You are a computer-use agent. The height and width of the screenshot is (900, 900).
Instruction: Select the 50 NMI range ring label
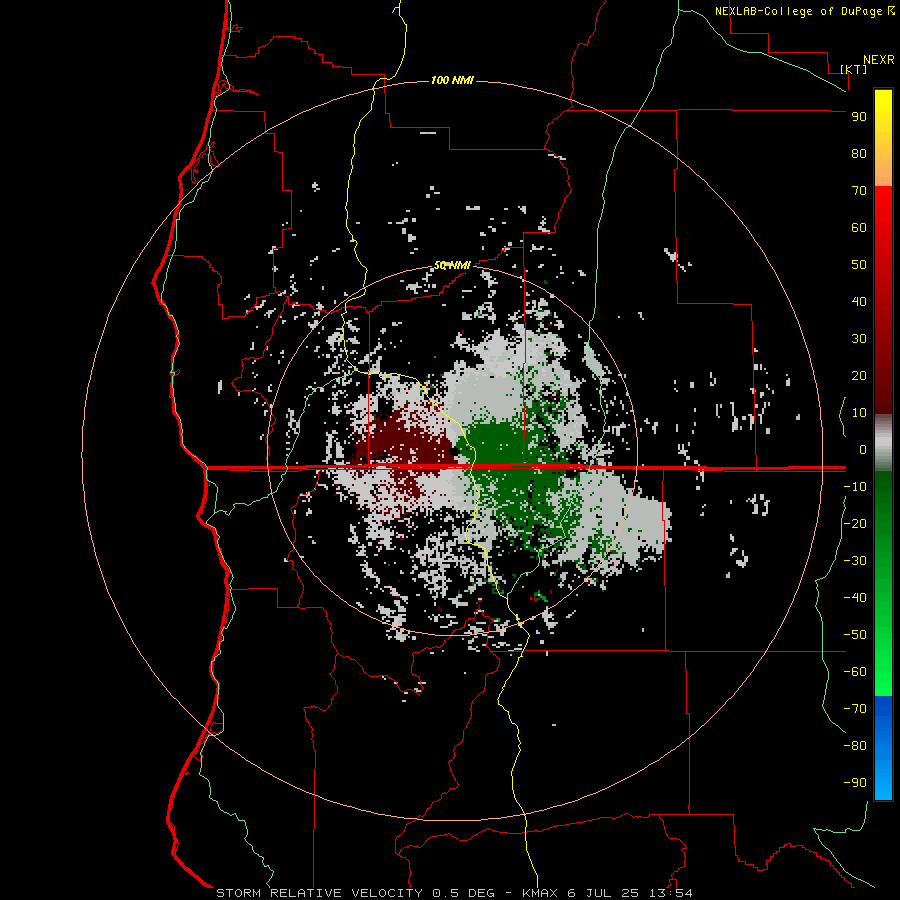point(452,265)
